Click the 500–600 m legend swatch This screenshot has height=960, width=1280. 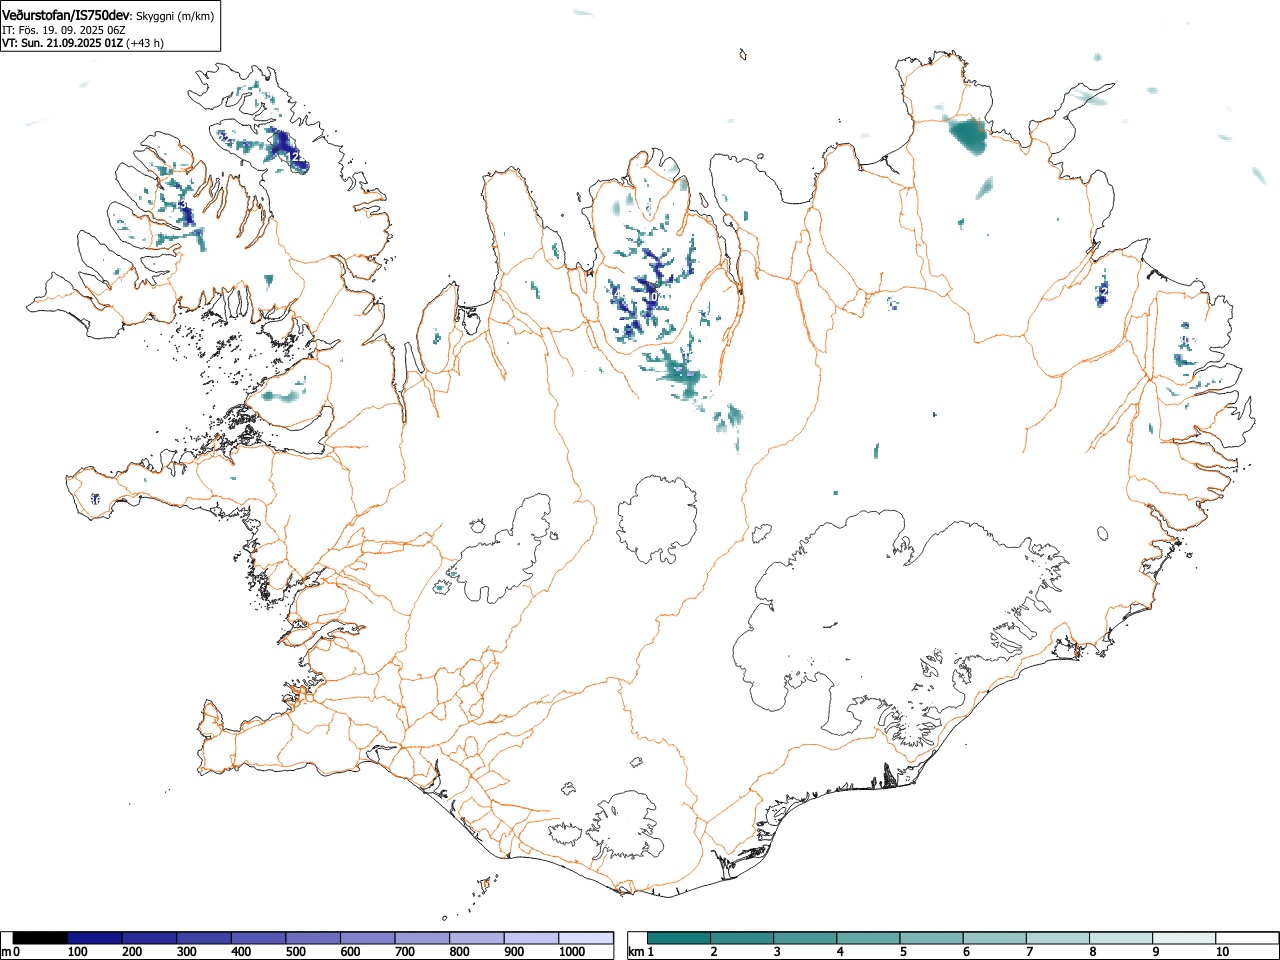click(x=313, y=938)
